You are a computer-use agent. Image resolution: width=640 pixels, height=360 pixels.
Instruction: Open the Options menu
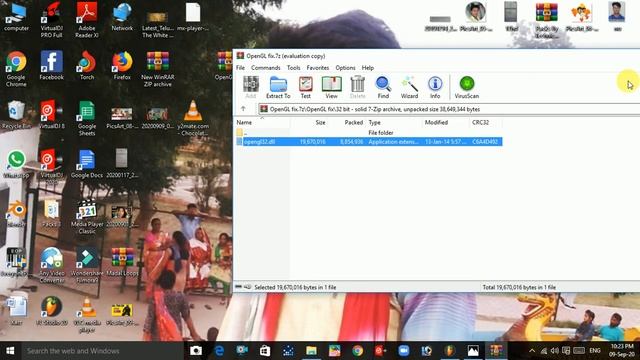345,68
